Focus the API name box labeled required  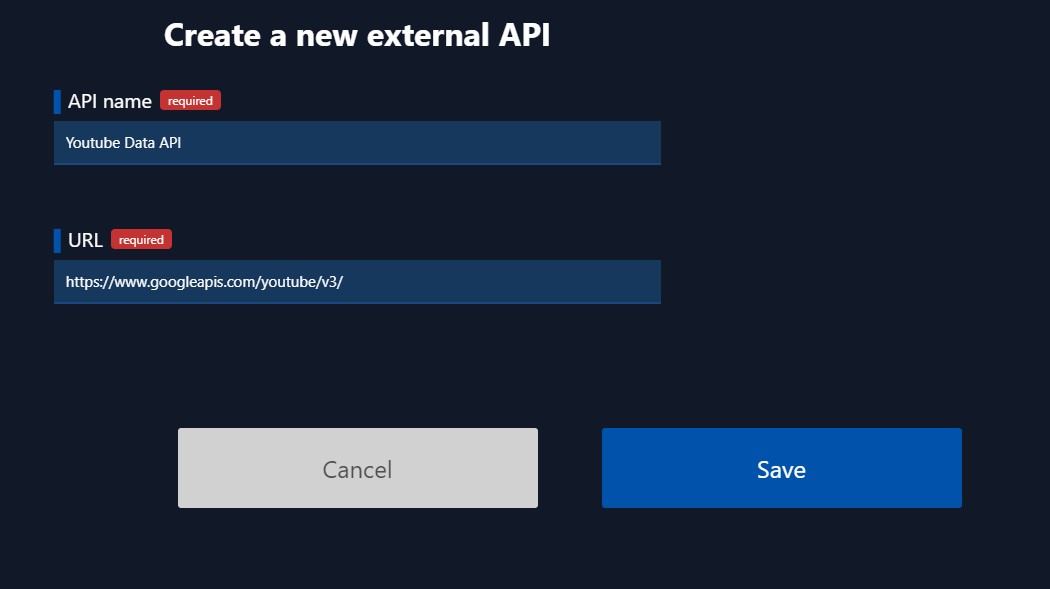tap(357, 142)
